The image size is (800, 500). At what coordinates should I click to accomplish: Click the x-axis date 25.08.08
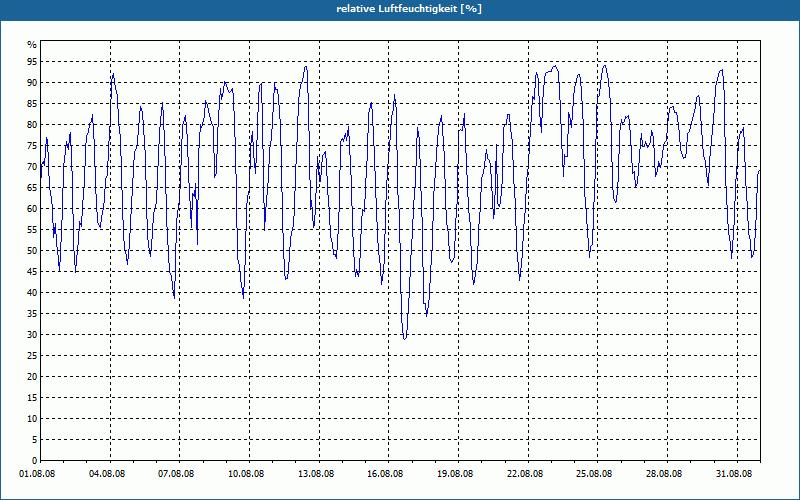[x=595, y=474]
